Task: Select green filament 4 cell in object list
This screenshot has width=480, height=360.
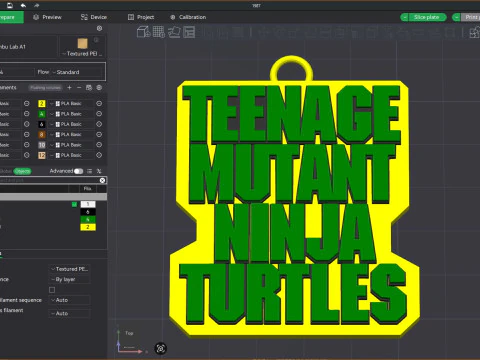Action: click(88, 219)
